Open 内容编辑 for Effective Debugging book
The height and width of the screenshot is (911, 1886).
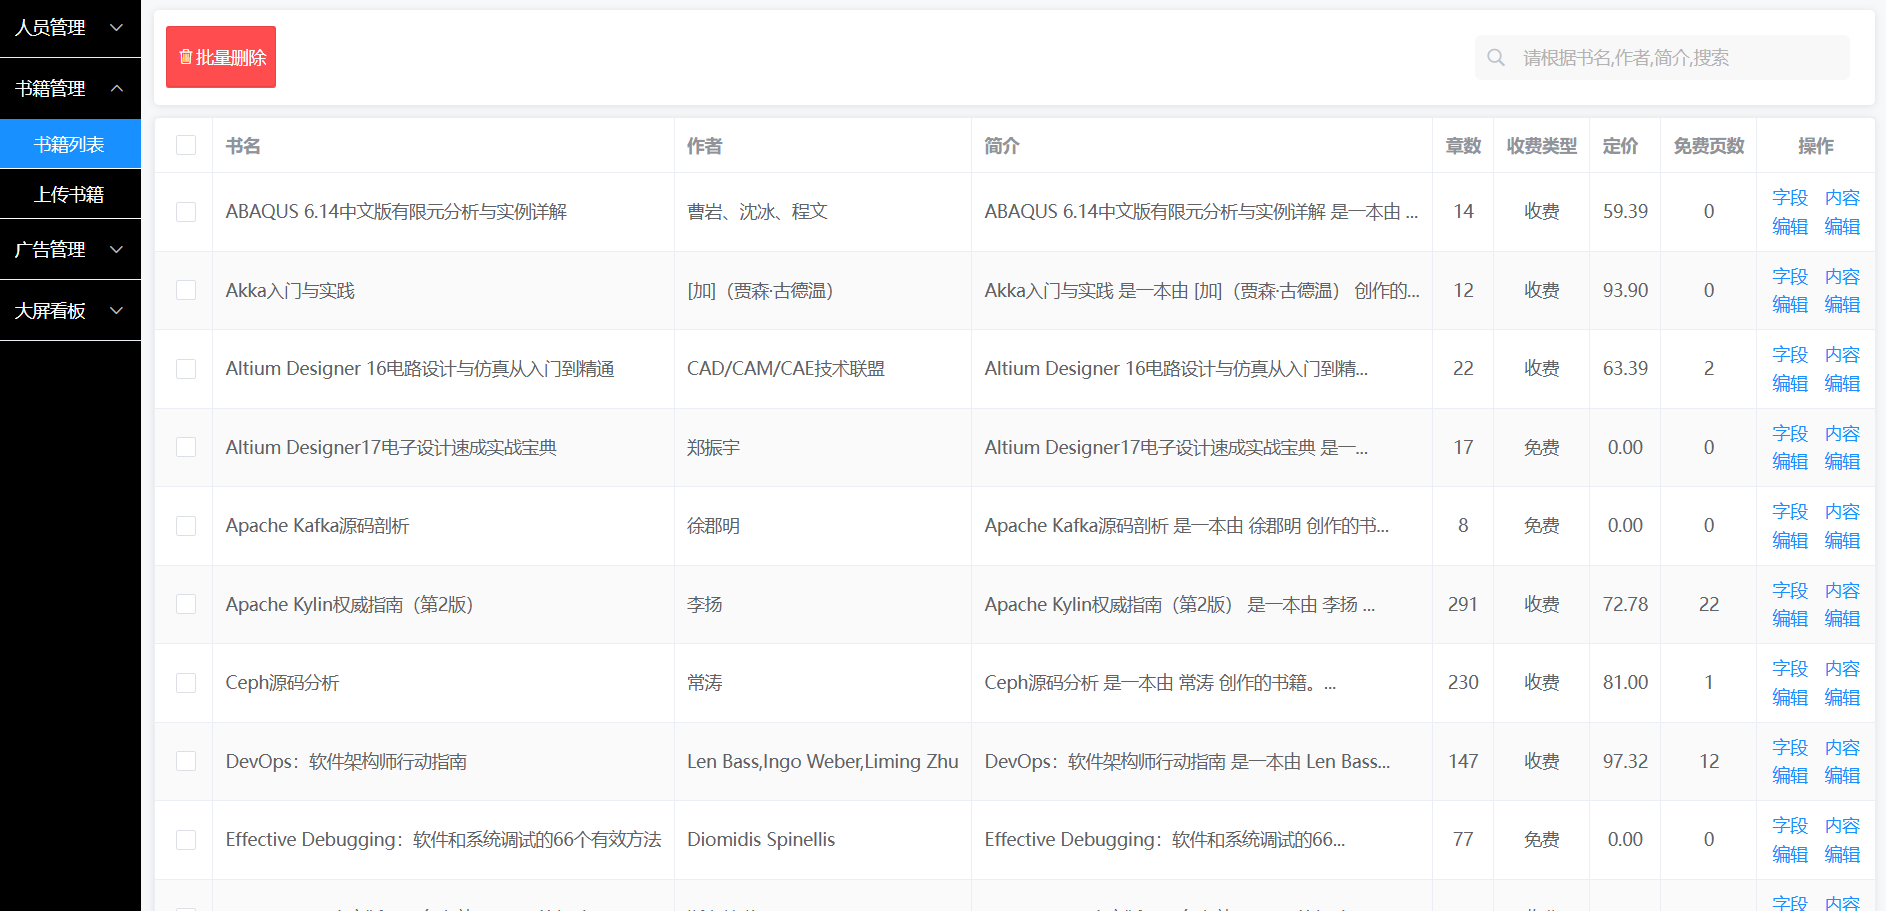coord(1842,840)
